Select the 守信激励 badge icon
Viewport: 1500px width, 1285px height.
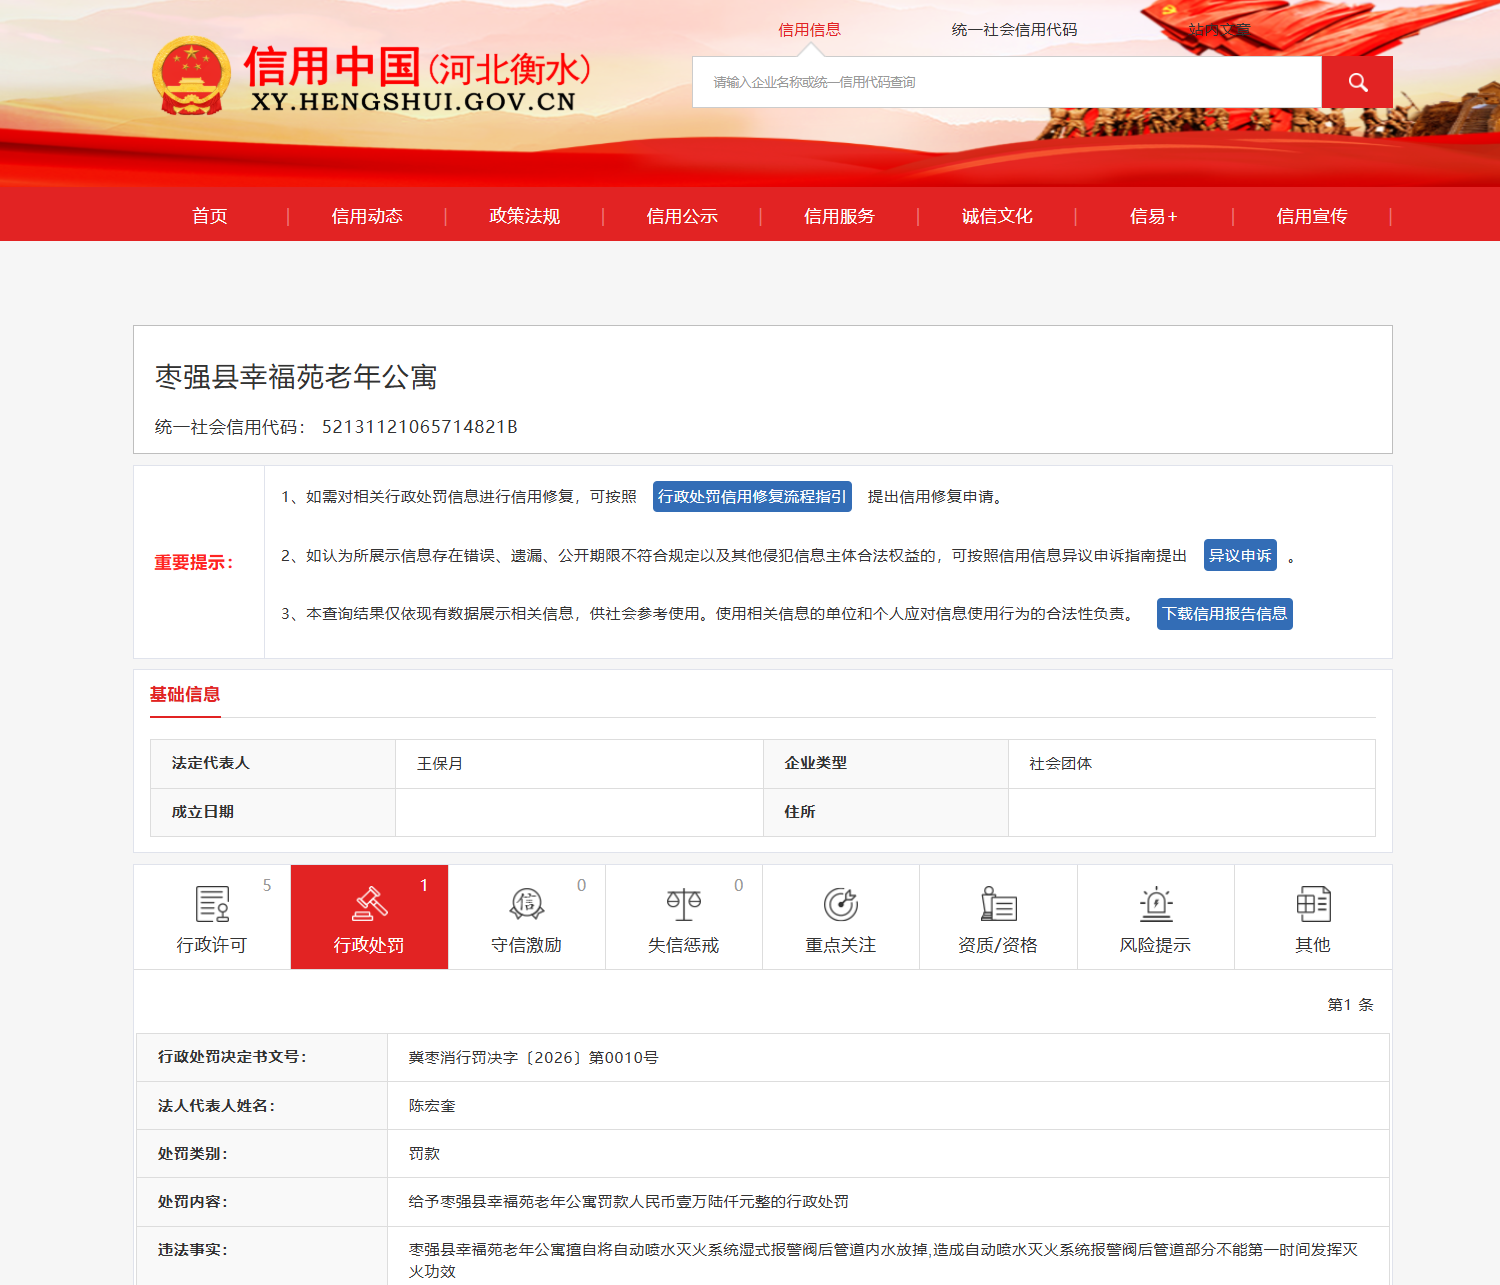pos(526,904)
